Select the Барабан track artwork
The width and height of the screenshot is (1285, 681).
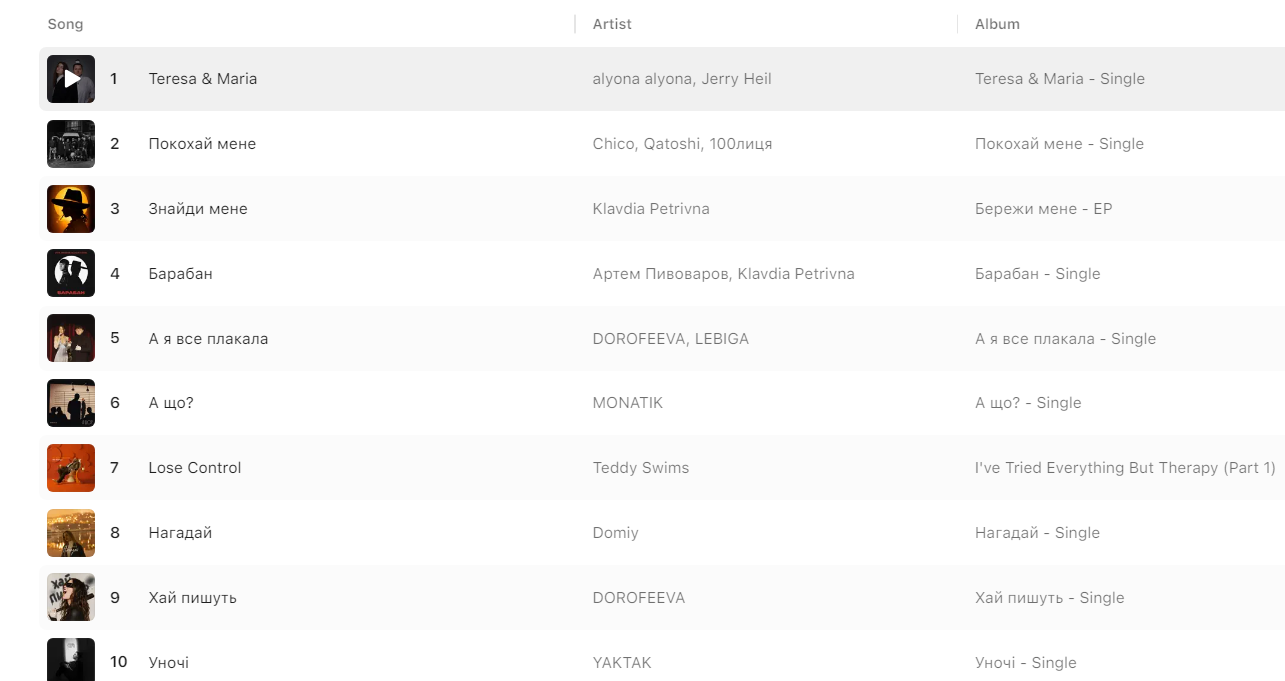pos(71,273)
